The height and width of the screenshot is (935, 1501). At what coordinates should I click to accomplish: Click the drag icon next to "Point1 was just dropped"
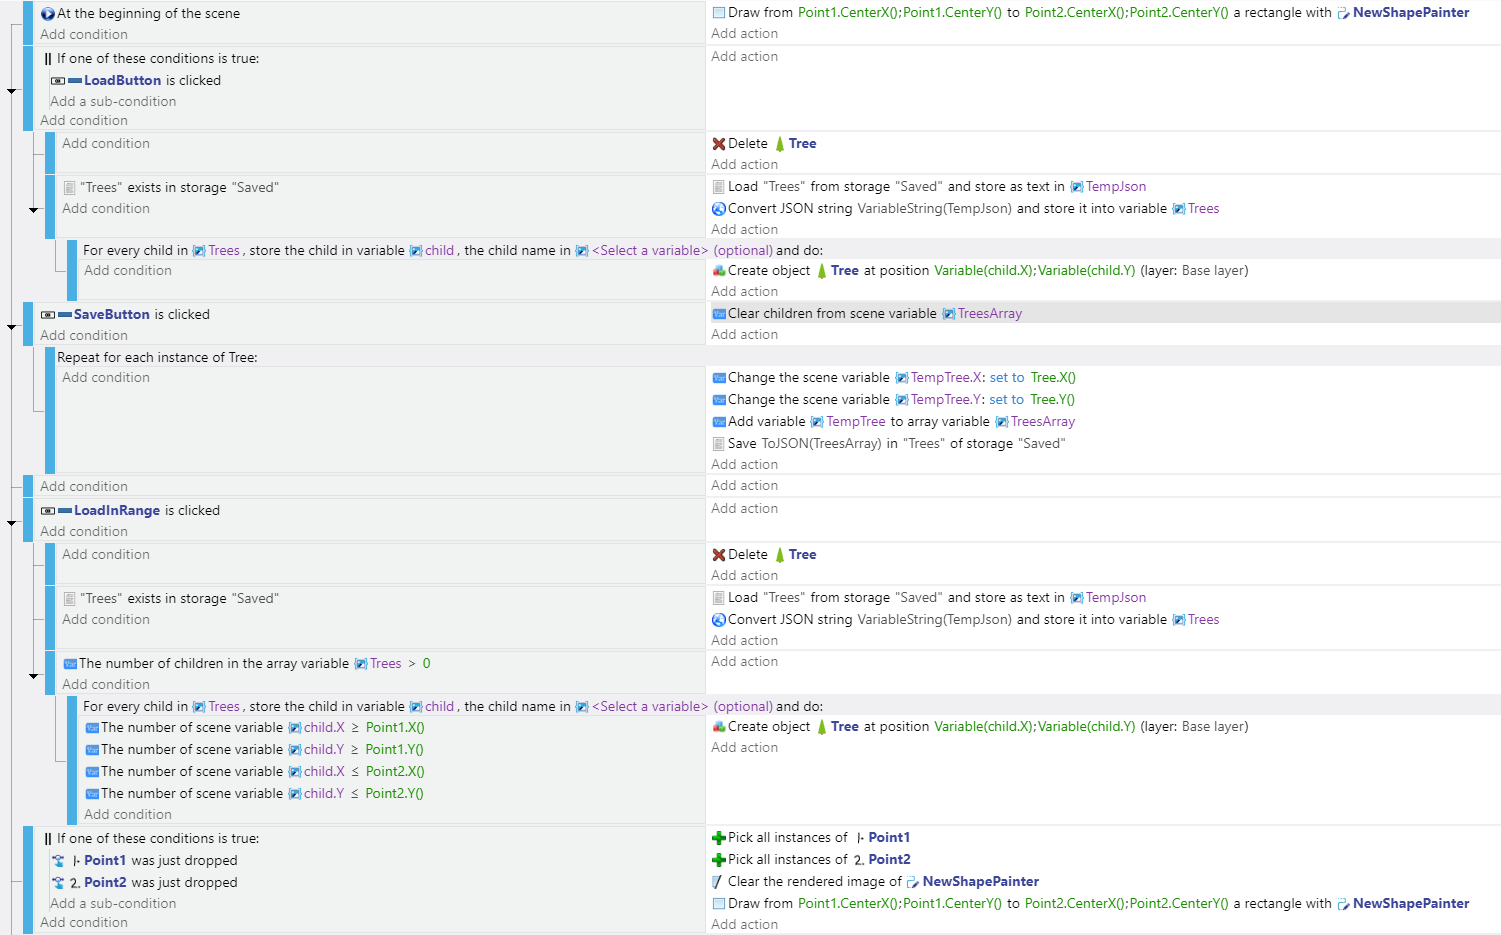(58, 861)
